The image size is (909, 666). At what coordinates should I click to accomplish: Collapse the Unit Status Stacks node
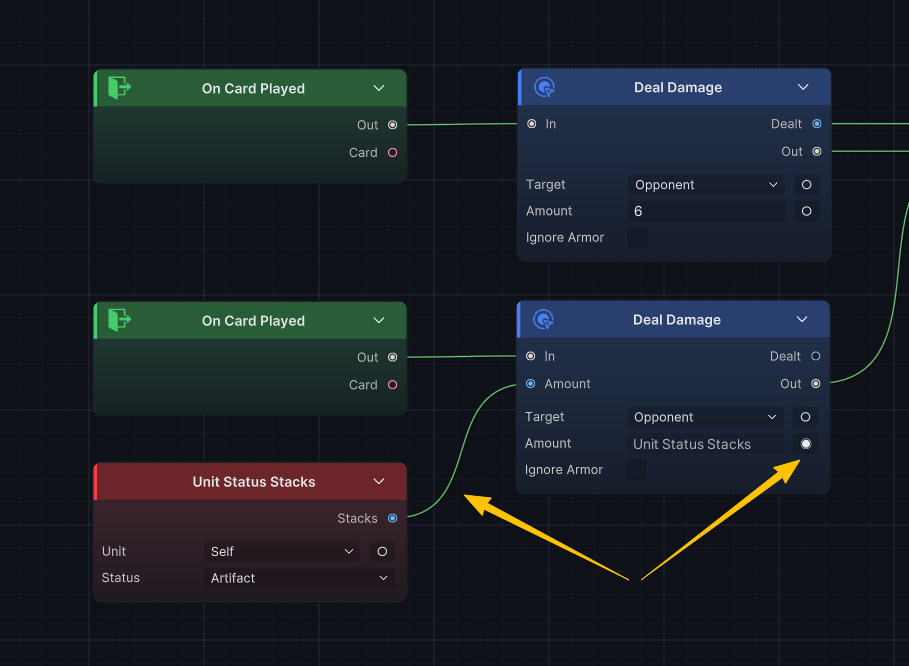[x=379, y=482]
